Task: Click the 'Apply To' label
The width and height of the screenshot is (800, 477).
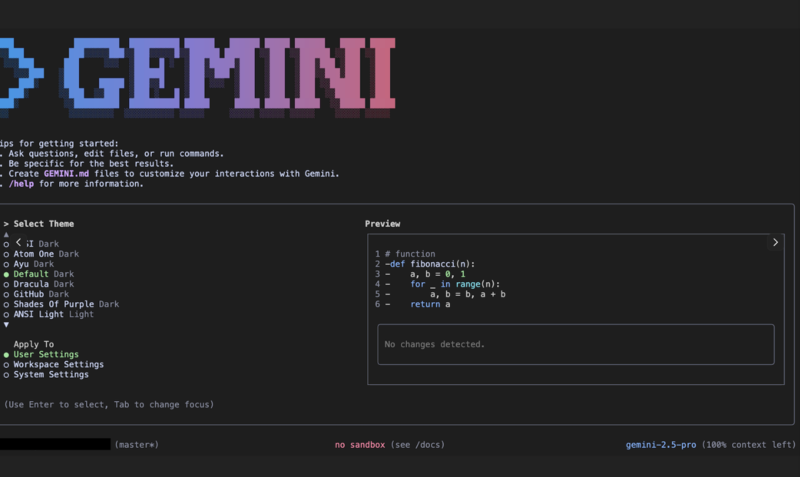Action: (34, 344)
